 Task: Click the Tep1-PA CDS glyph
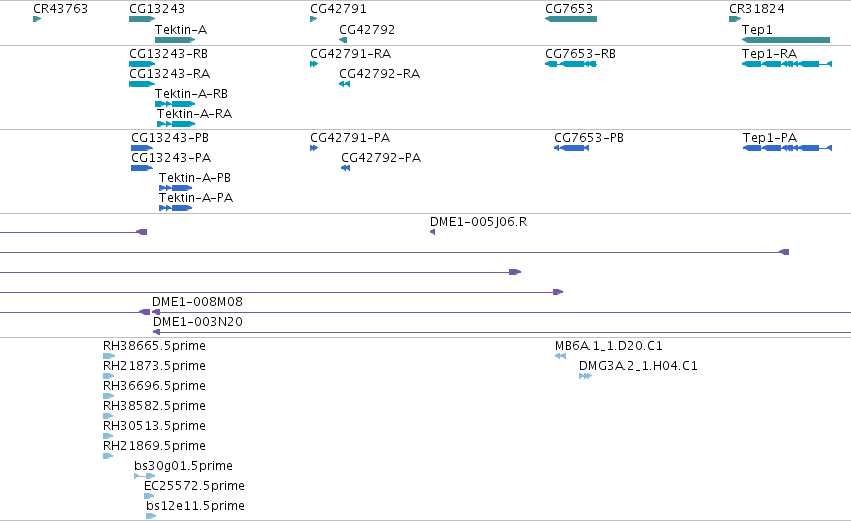pos(788,148)
